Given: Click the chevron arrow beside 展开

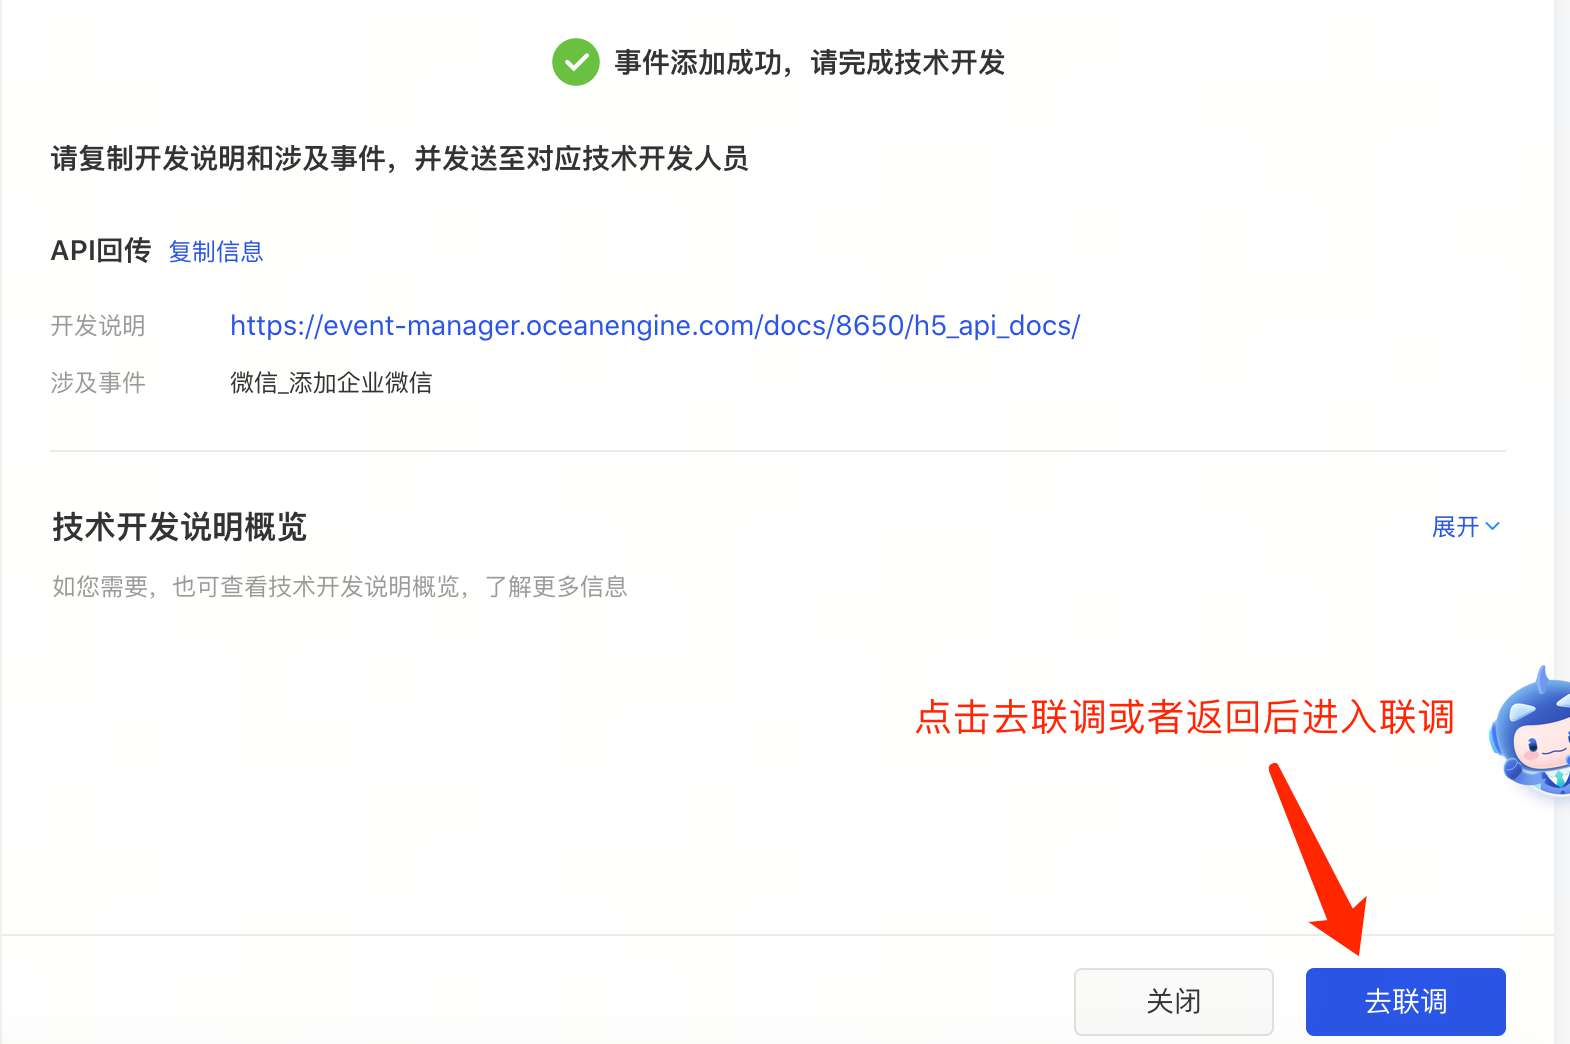Looking at the screenshot, I should 1493,526.
